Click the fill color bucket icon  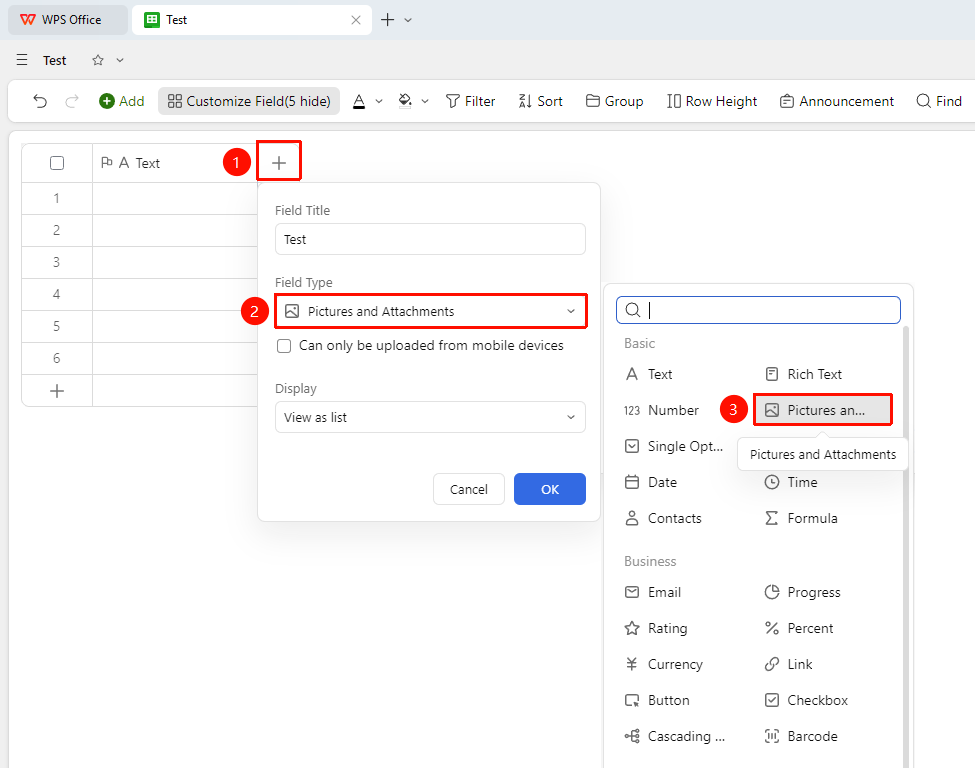point(405,101)
